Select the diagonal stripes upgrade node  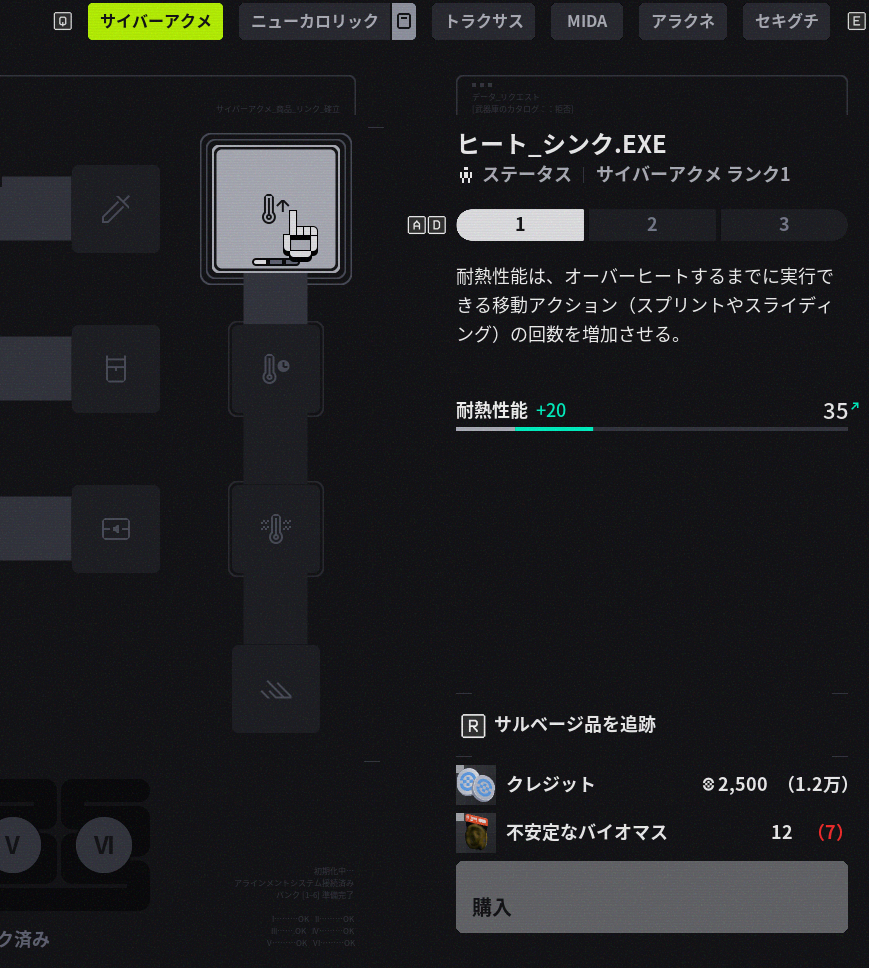(276, 689)
